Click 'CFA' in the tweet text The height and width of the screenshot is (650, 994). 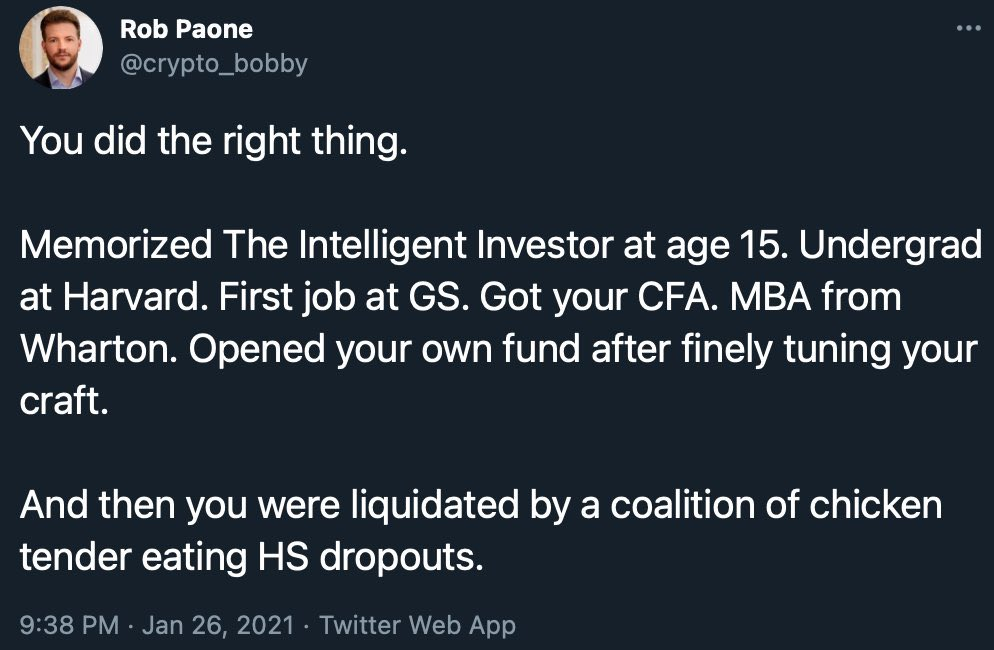click(x=678, y=297)
